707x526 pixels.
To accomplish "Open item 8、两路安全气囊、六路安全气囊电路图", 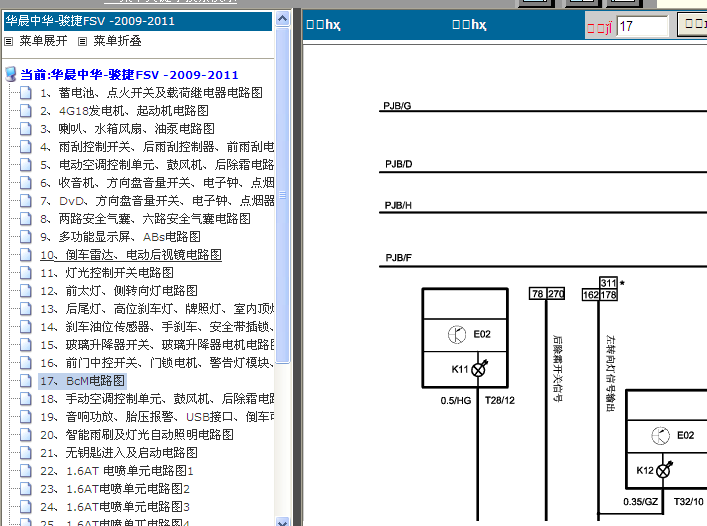I will pyautogui.click(x=145, y=219).
